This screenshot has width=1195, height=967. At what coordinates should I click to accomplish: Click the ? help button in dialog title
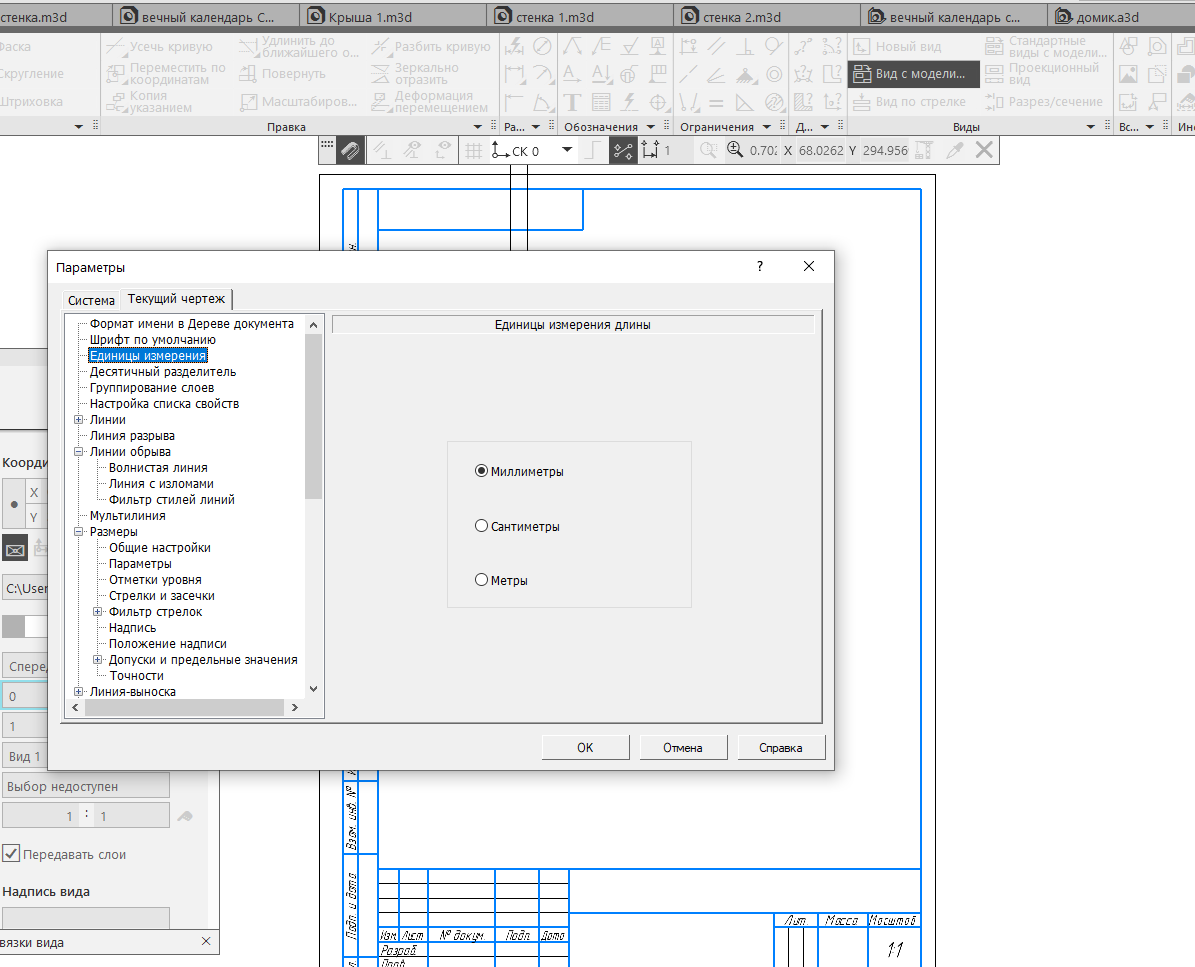coord(760,266)
